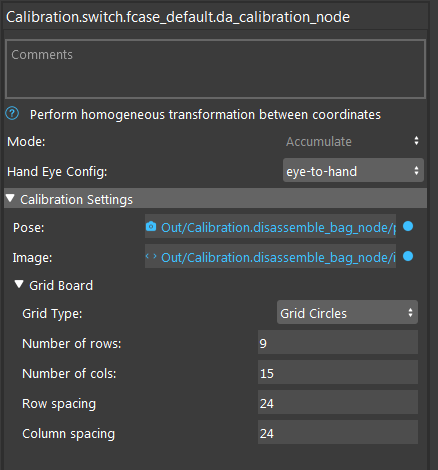Click into the Comments text box
The width and height of the screenshot is (438, 470).
point(215,69)
